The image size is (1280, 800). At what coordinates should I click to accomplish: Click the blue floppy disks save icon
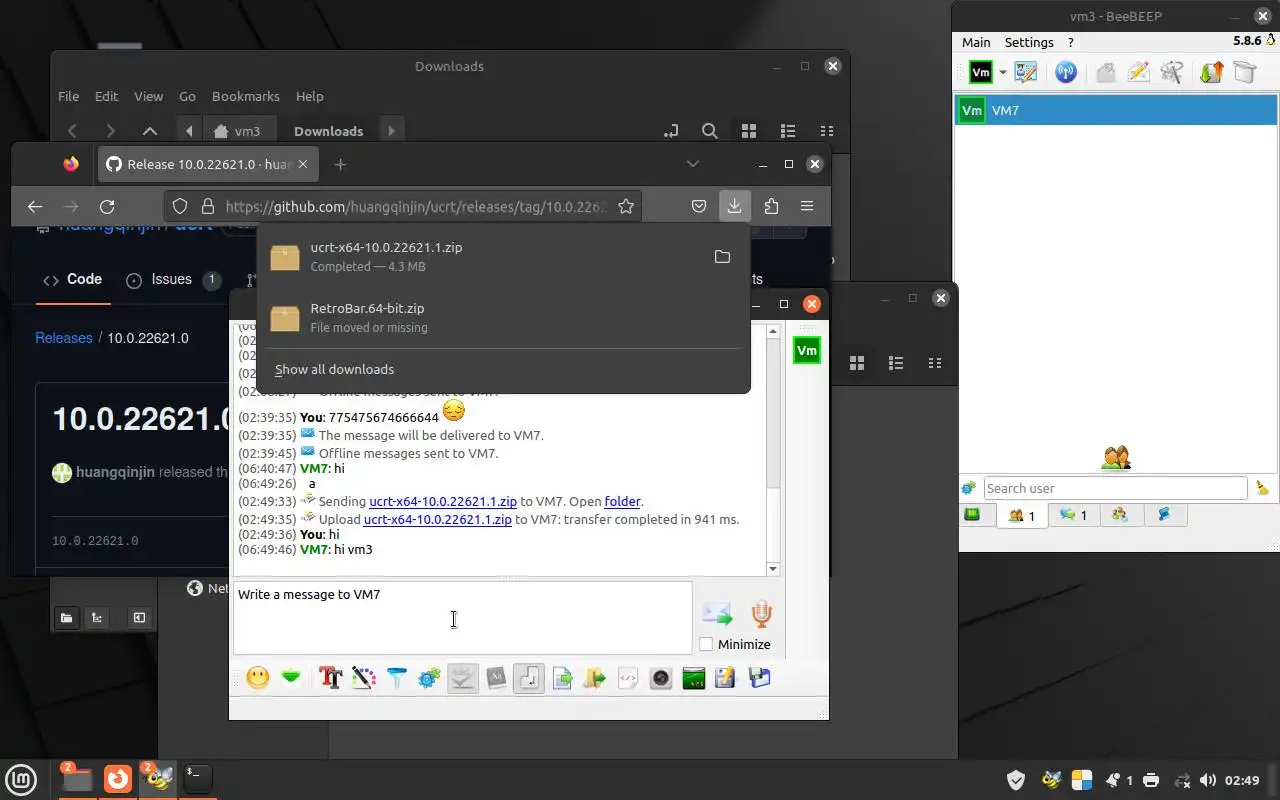759,678
